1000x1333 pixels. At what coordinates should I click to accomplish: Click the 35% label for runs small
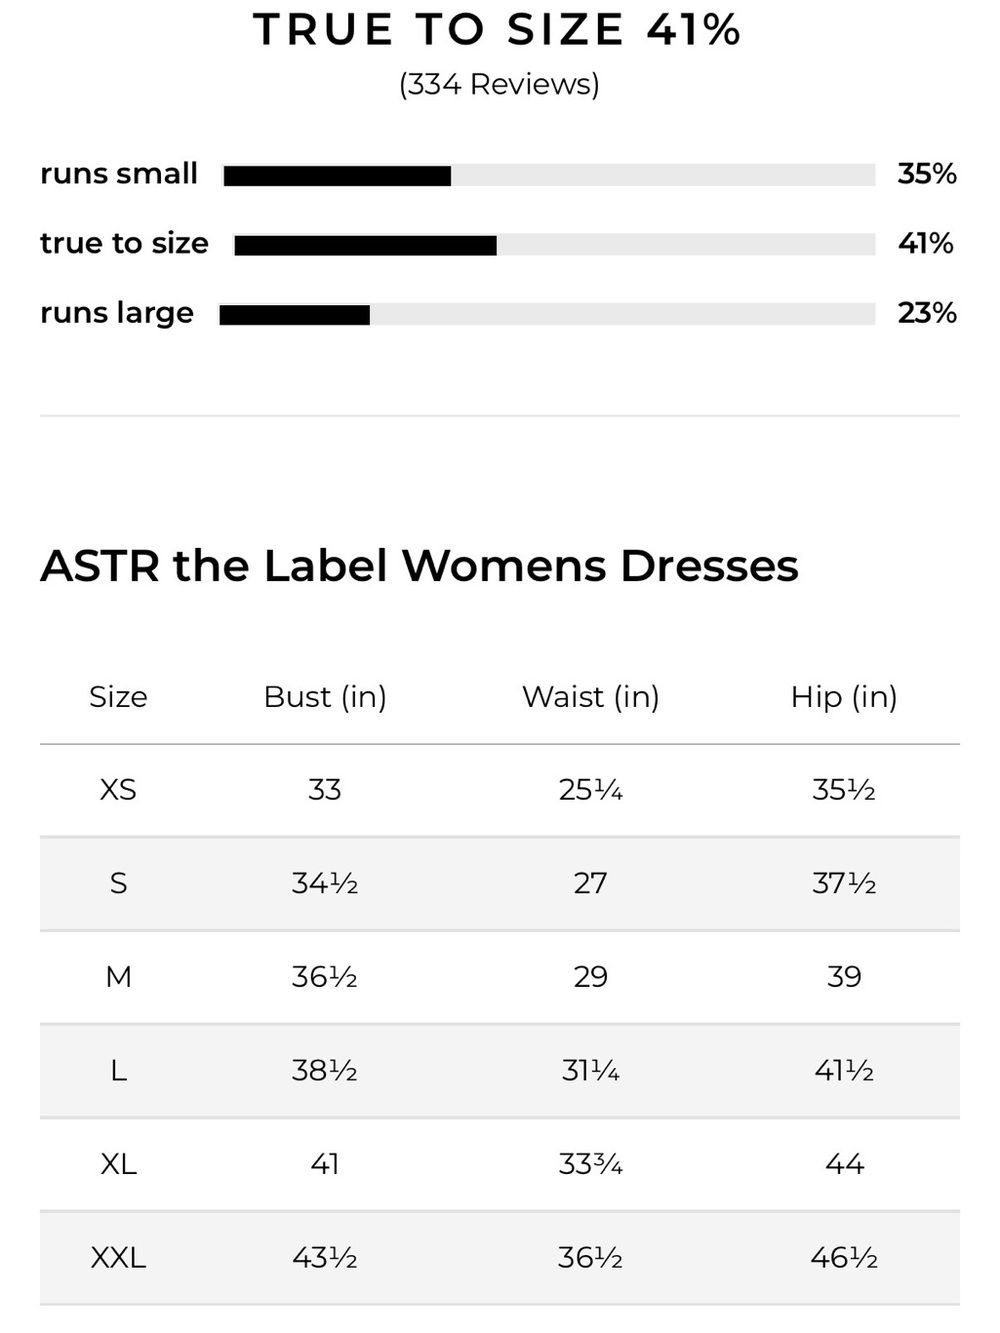tap(927, 174)
